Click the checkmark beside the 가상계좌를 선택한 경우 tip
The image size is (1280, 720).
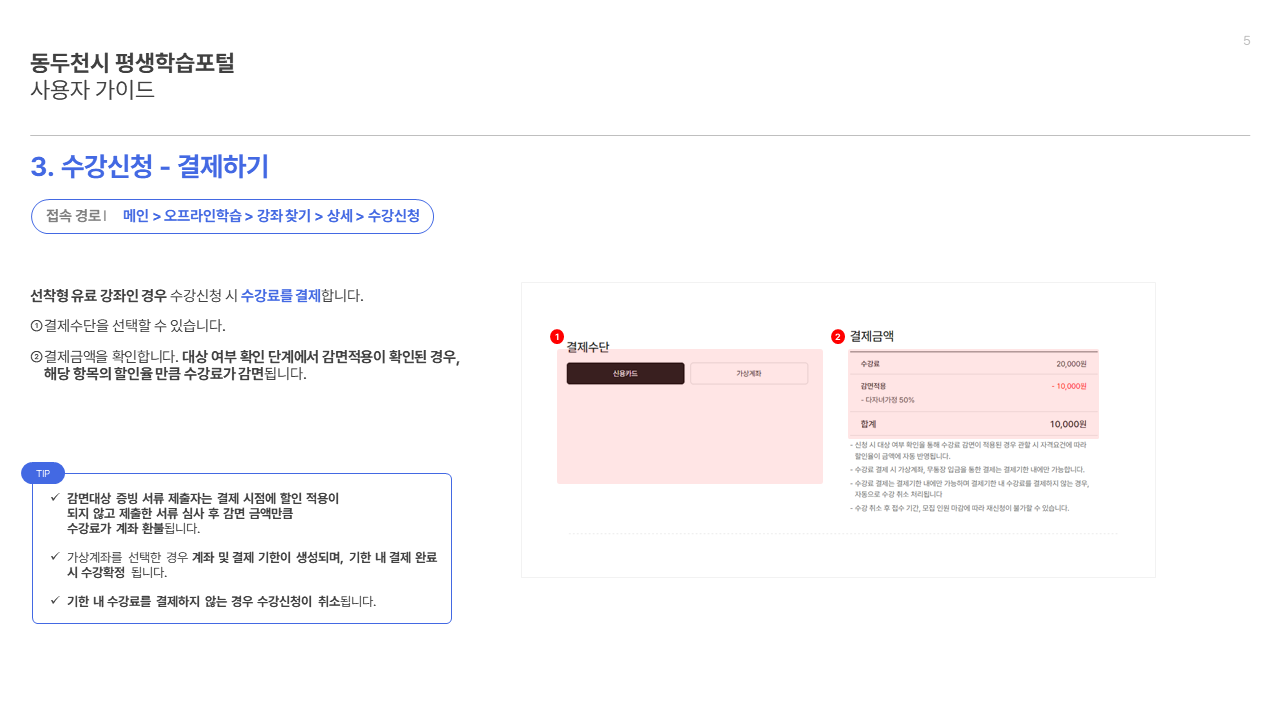pos(55,556)
